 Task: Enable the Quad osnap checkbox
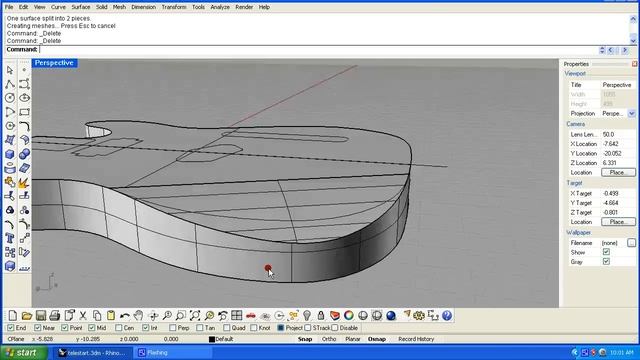pyautogui.click(x=227, y=328)
